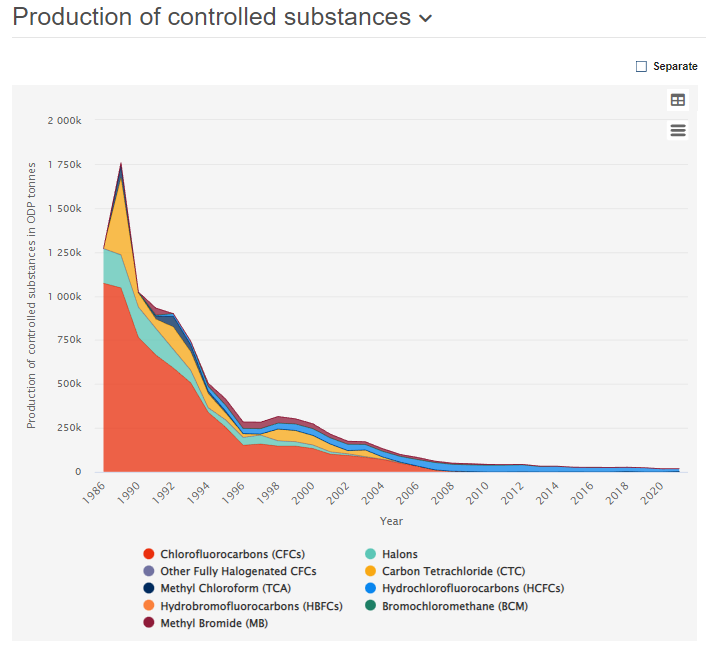Toggle Chlorofluorocarbons (CFCs) legend series

(232, 554)
